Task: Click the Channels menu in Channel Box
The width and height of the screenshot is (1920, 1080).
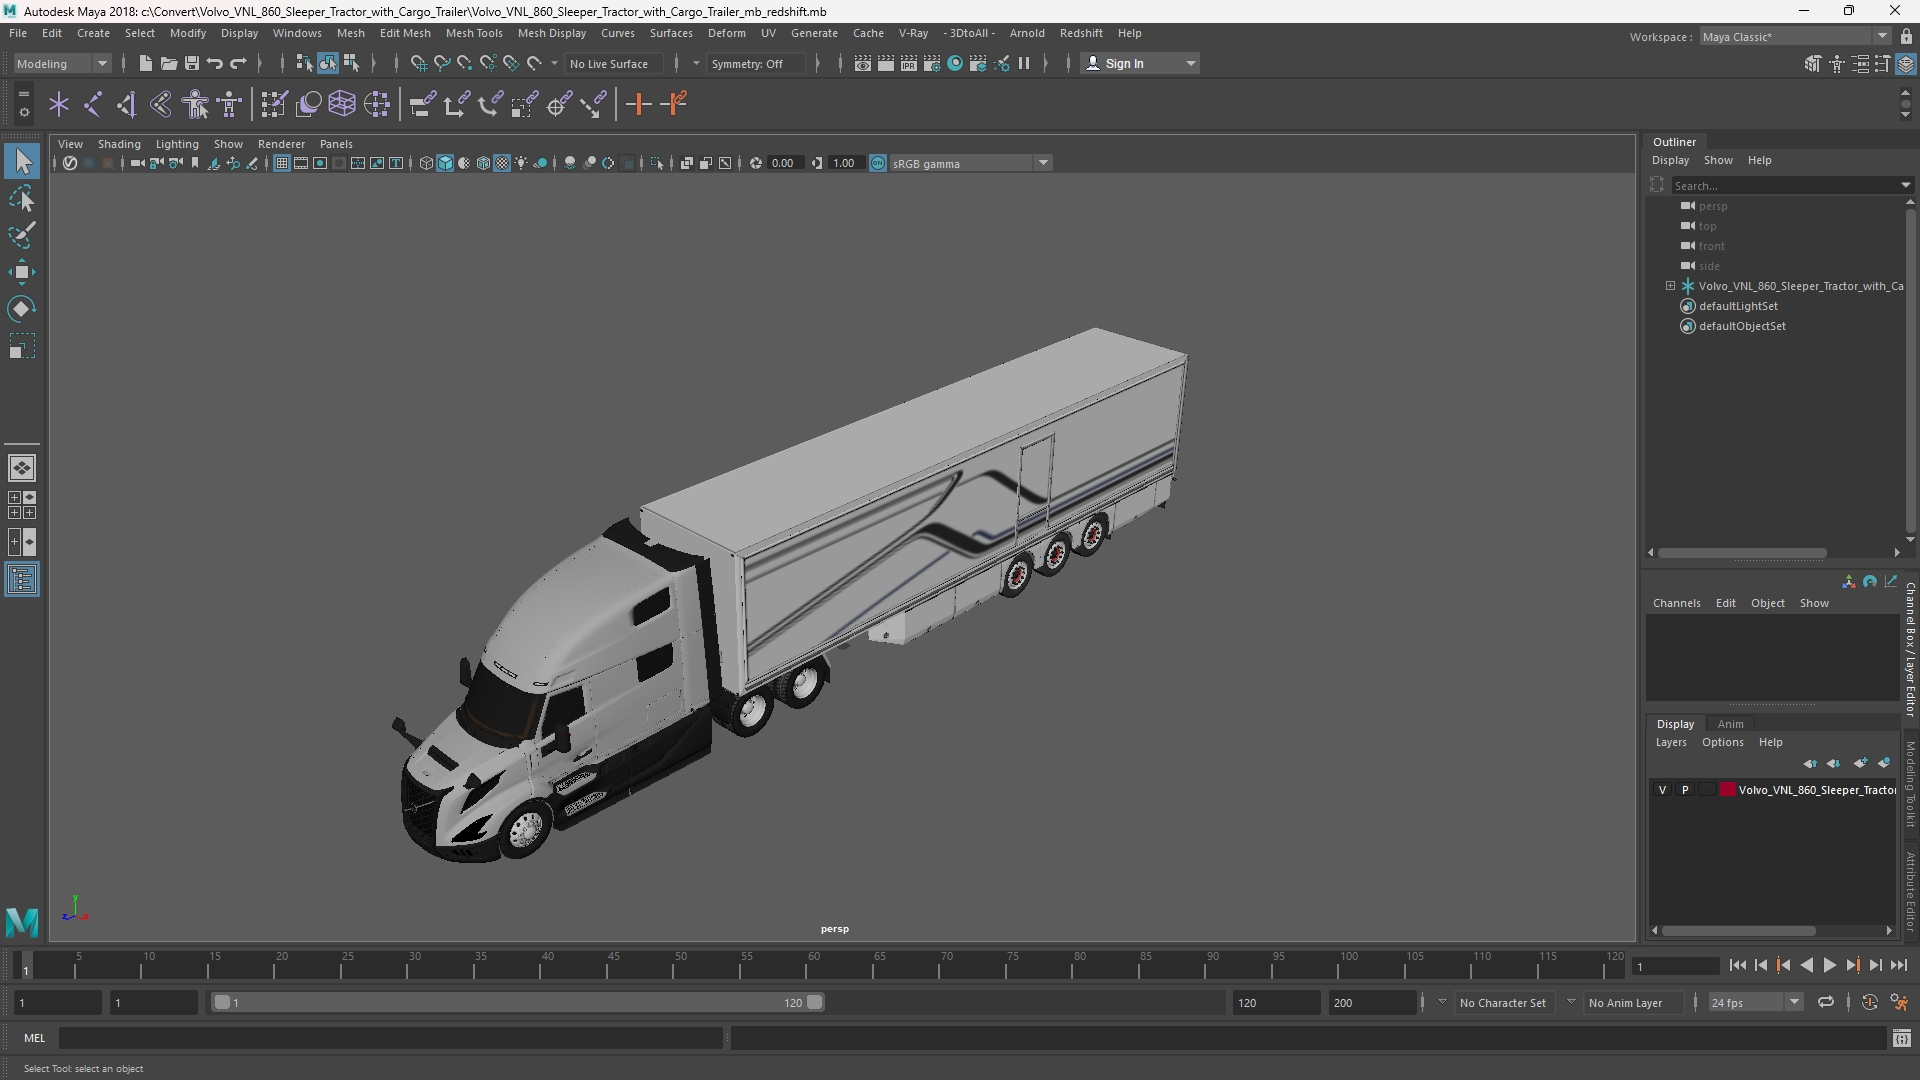Action: pyautogui.click(x=1676, y=603)
